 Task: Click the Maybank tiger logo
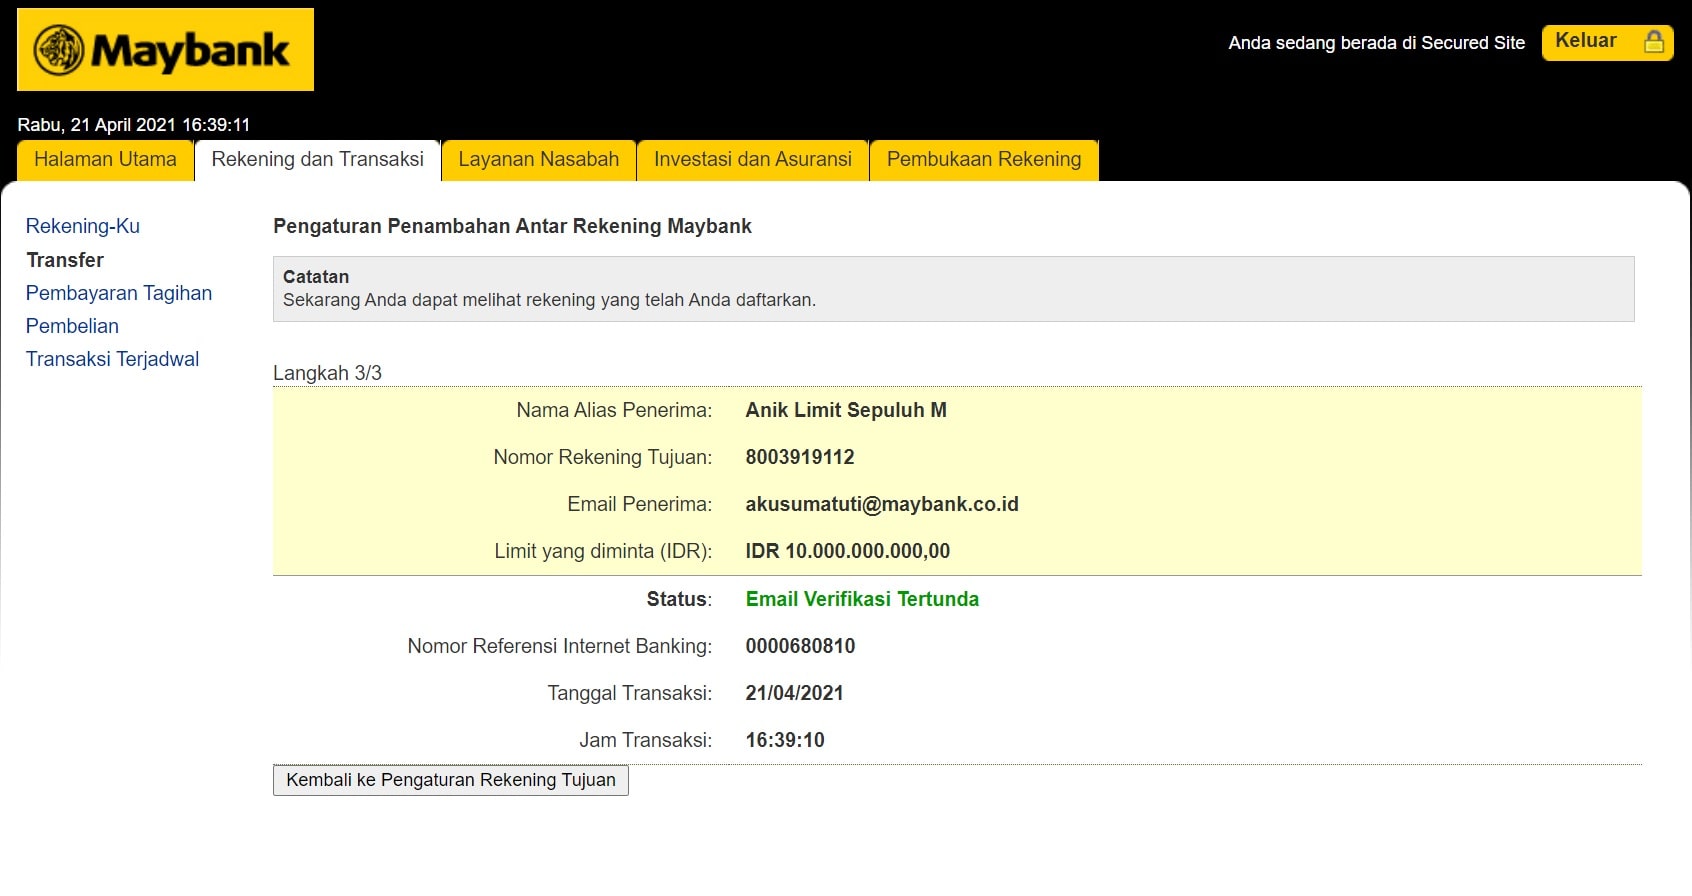coord(60,50)
